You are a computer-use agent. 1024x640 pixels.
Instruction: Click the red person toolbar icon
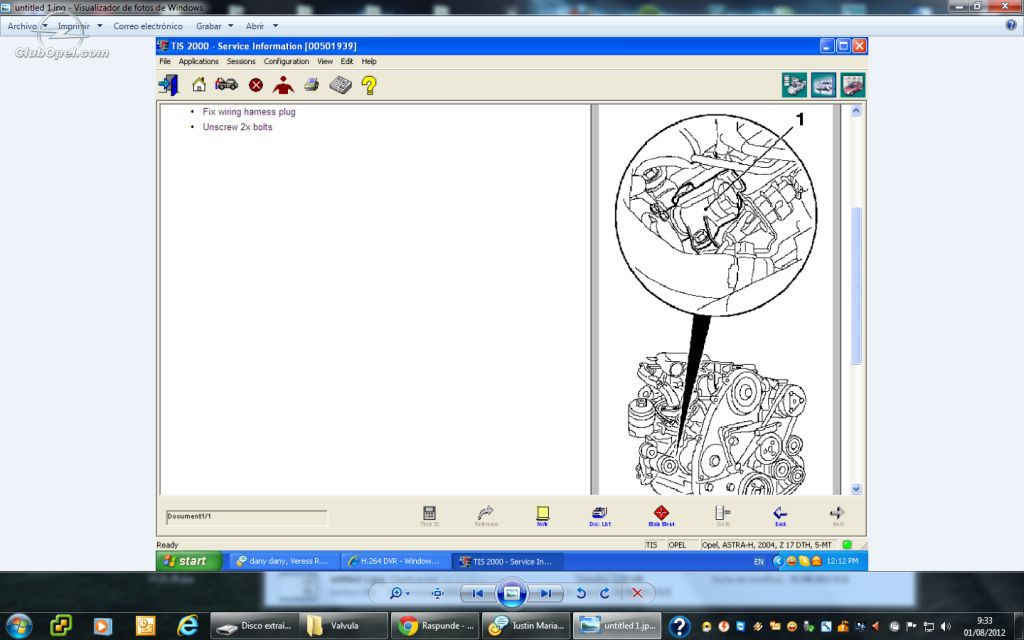click(283, 85)
